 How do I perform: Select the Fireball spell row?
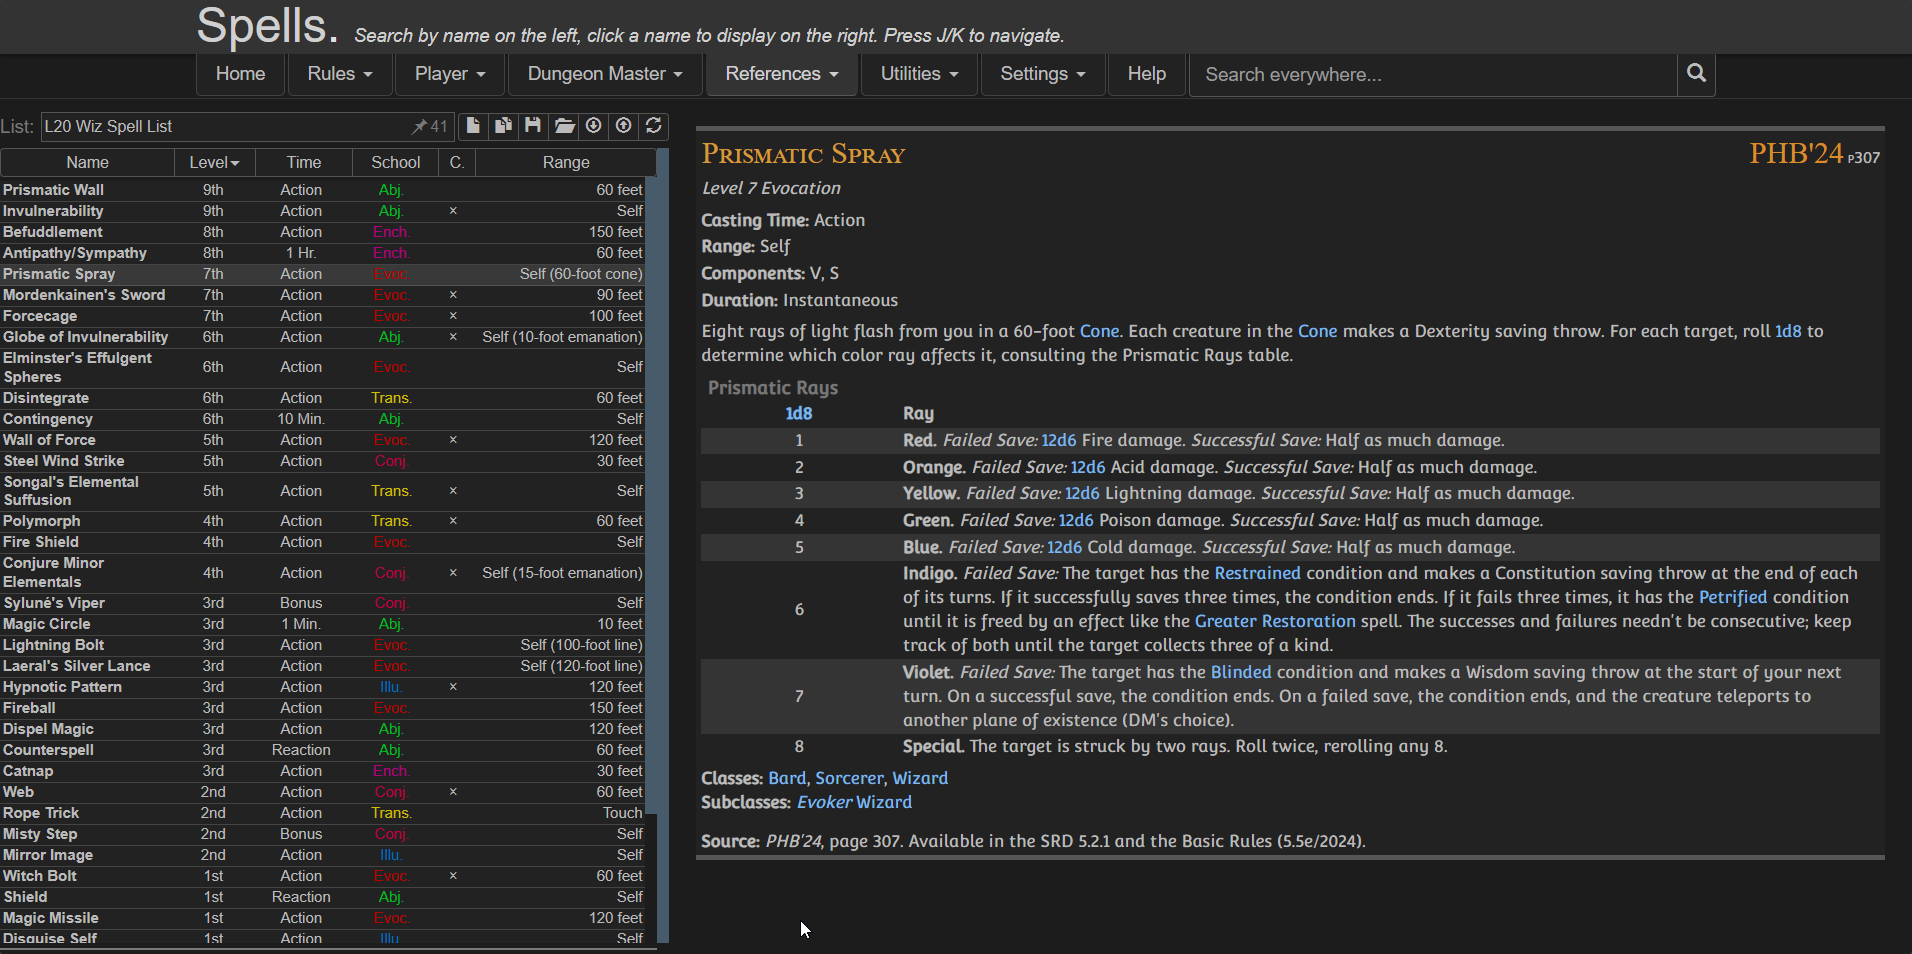[323, 708]
